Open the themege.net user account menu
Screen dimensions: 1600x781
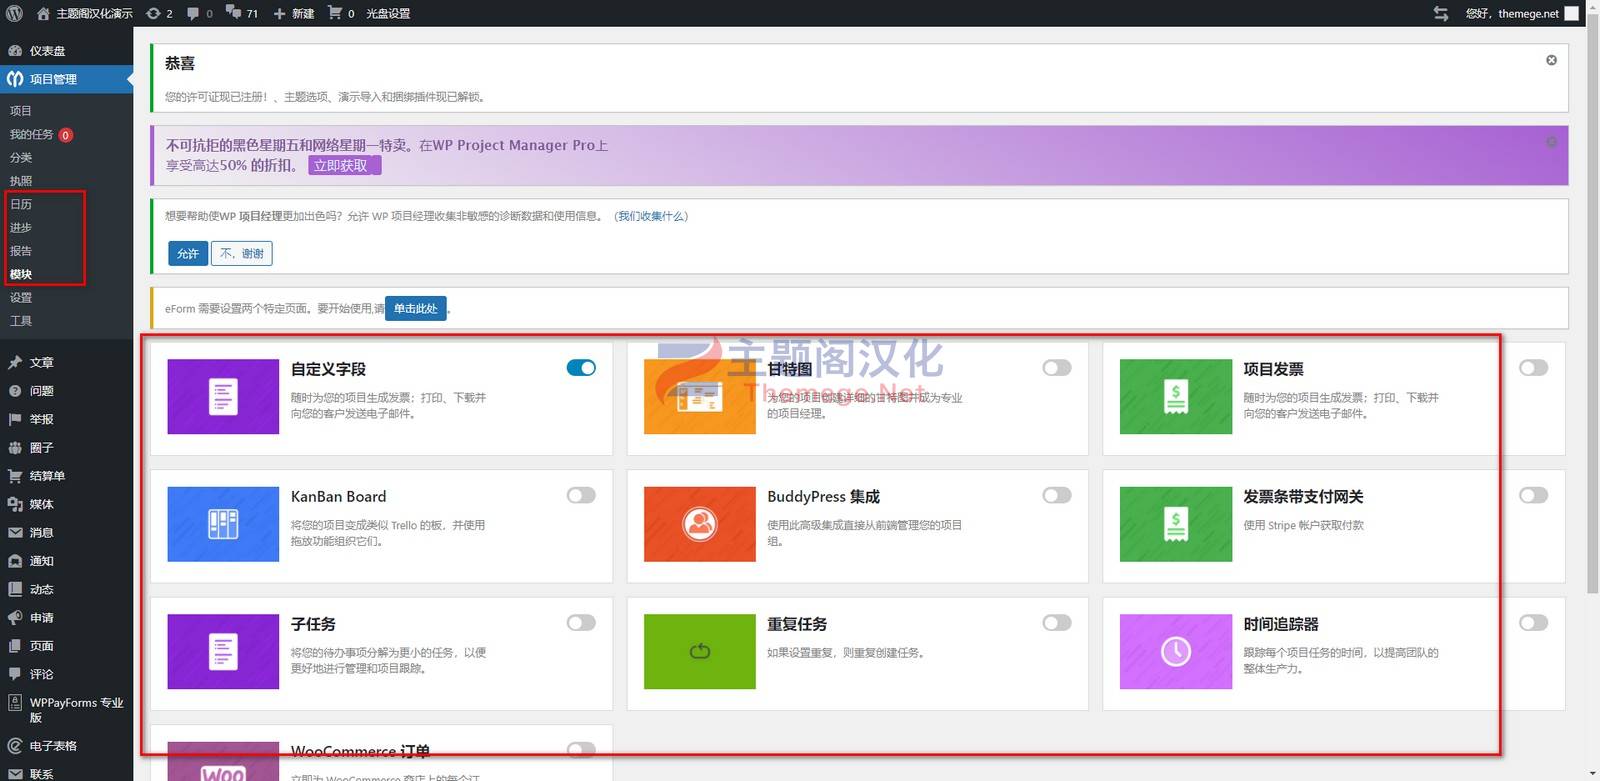1522,13
